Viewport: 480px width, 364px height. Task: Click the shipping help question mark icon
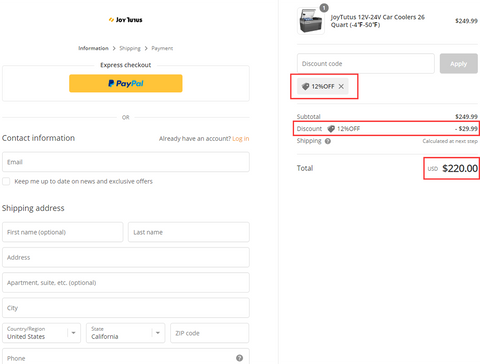pyautogui.click(x=328, y=141)
